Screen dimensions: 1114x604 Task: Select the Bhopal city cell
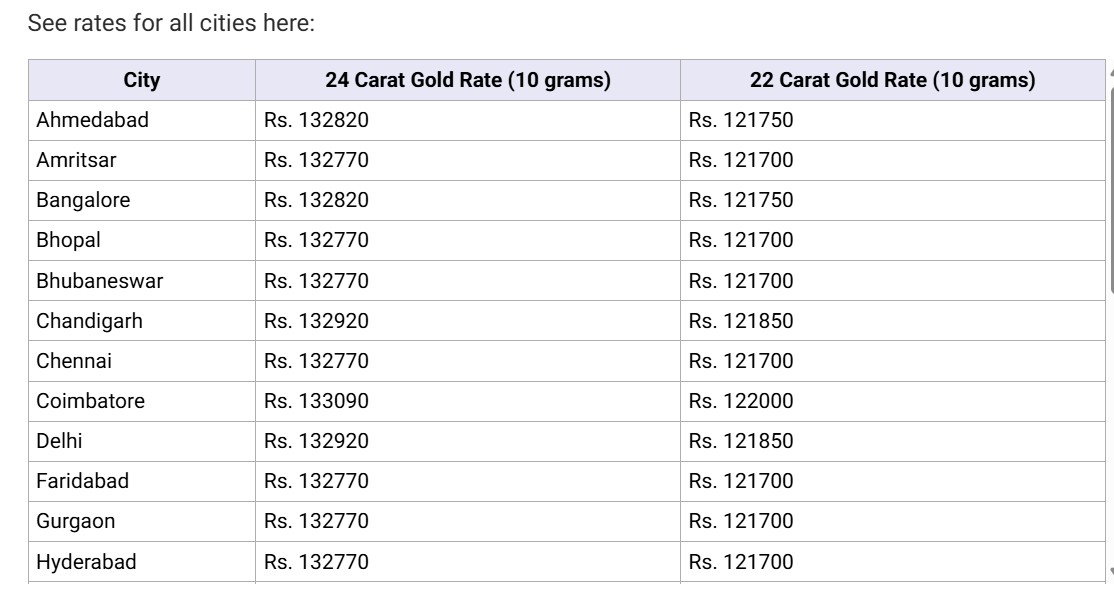point(68,240)
